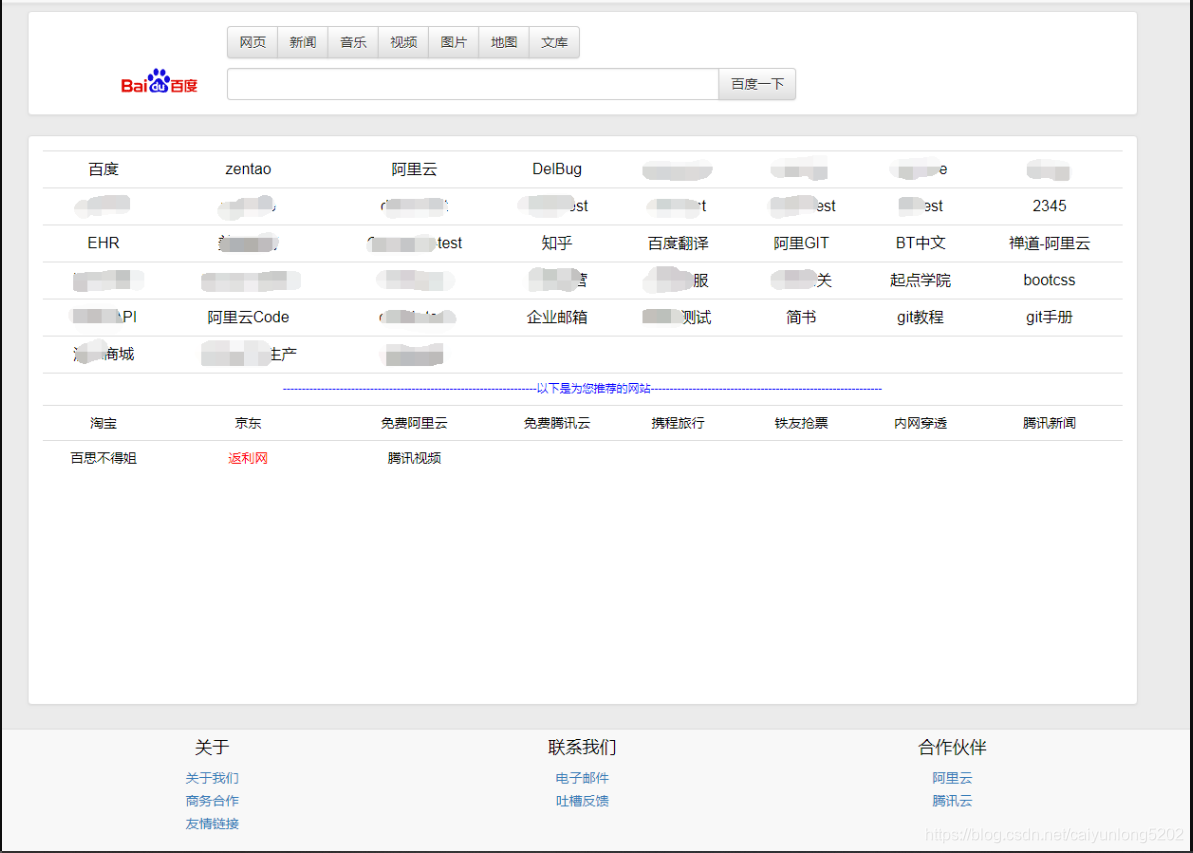Click the 以下是为您推荐的网站 text

[593, 389]
